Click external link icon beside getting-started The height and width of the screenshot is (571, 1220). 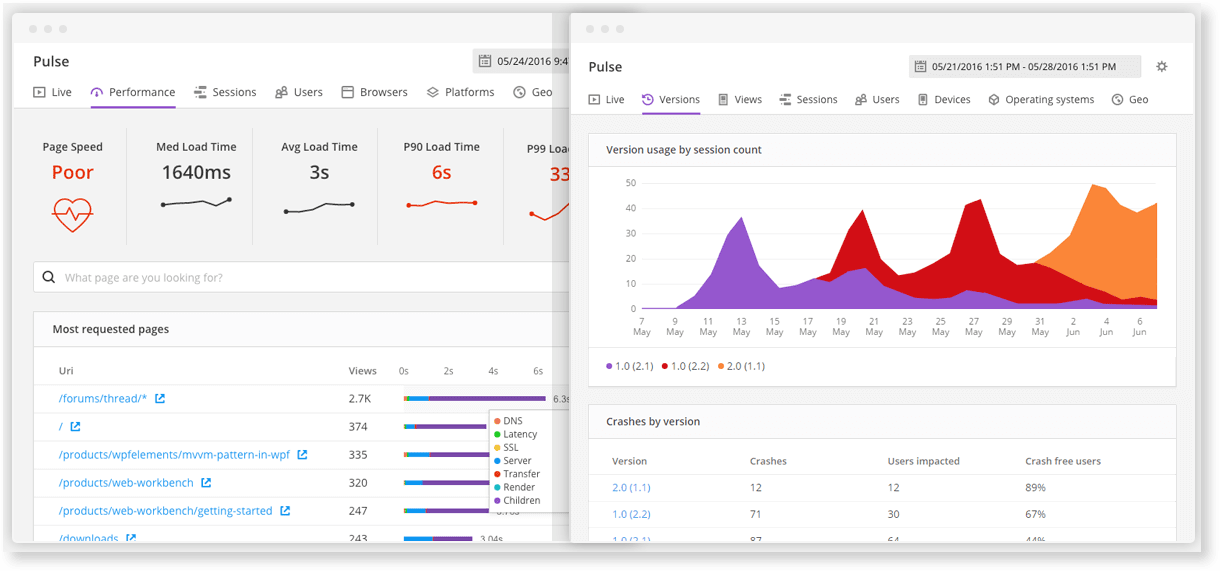click(285, 511)
